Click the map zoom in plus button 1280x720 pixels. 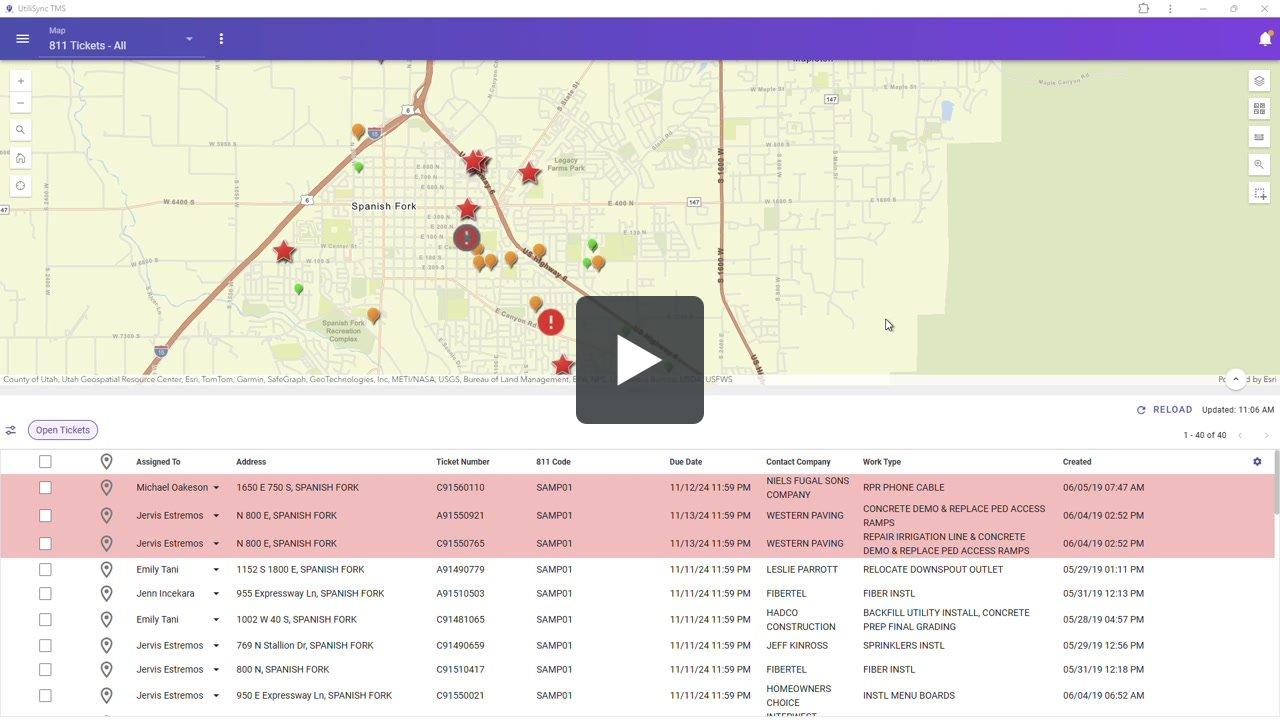(x=20, y=81)
